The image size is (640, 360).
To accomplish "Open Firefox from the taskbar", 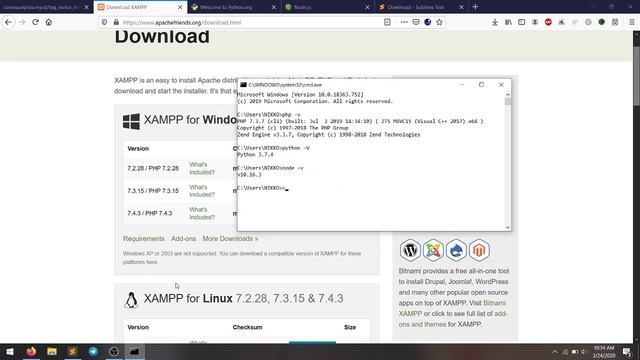I will pos(31,351).
